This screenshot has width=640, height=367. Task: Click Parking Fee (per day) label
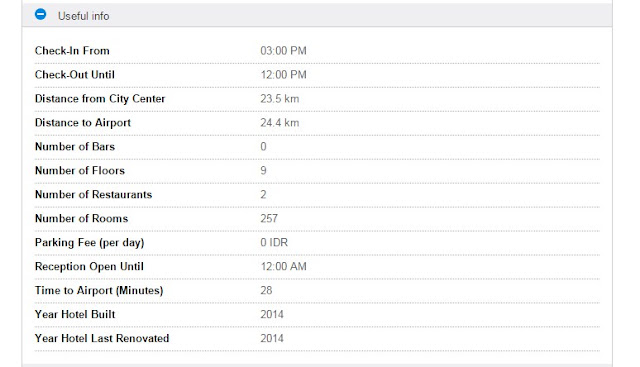pyautogui.click(x=90, y=243)
